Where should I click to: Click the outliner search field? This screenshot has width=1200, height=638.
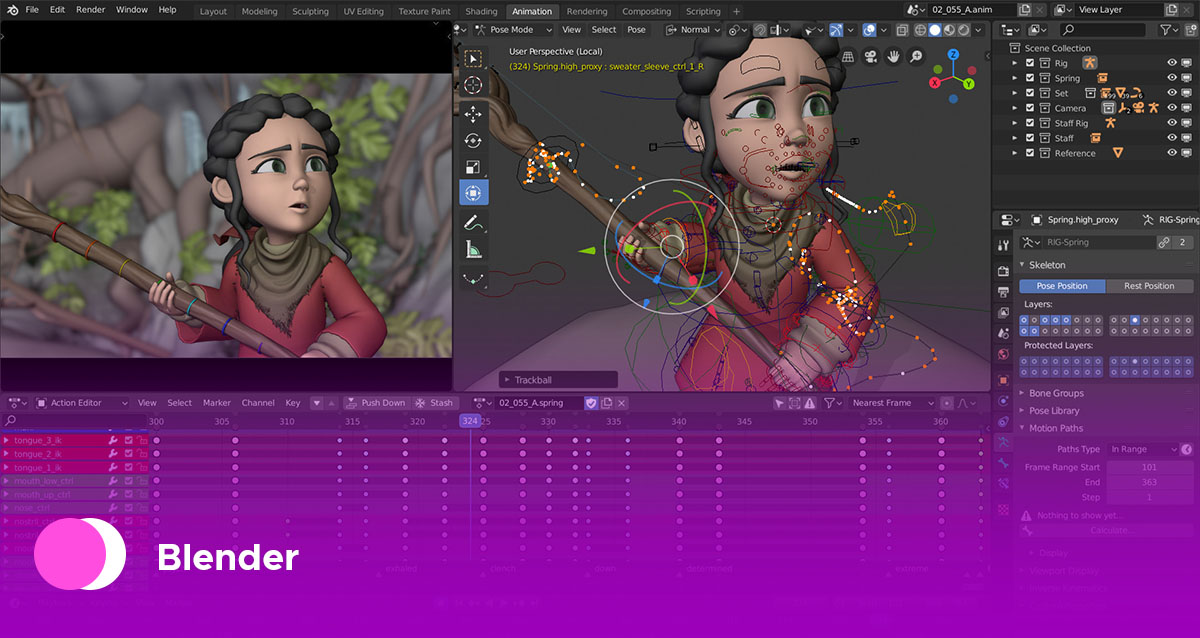pyautogui.click(x=1105, y=30)
